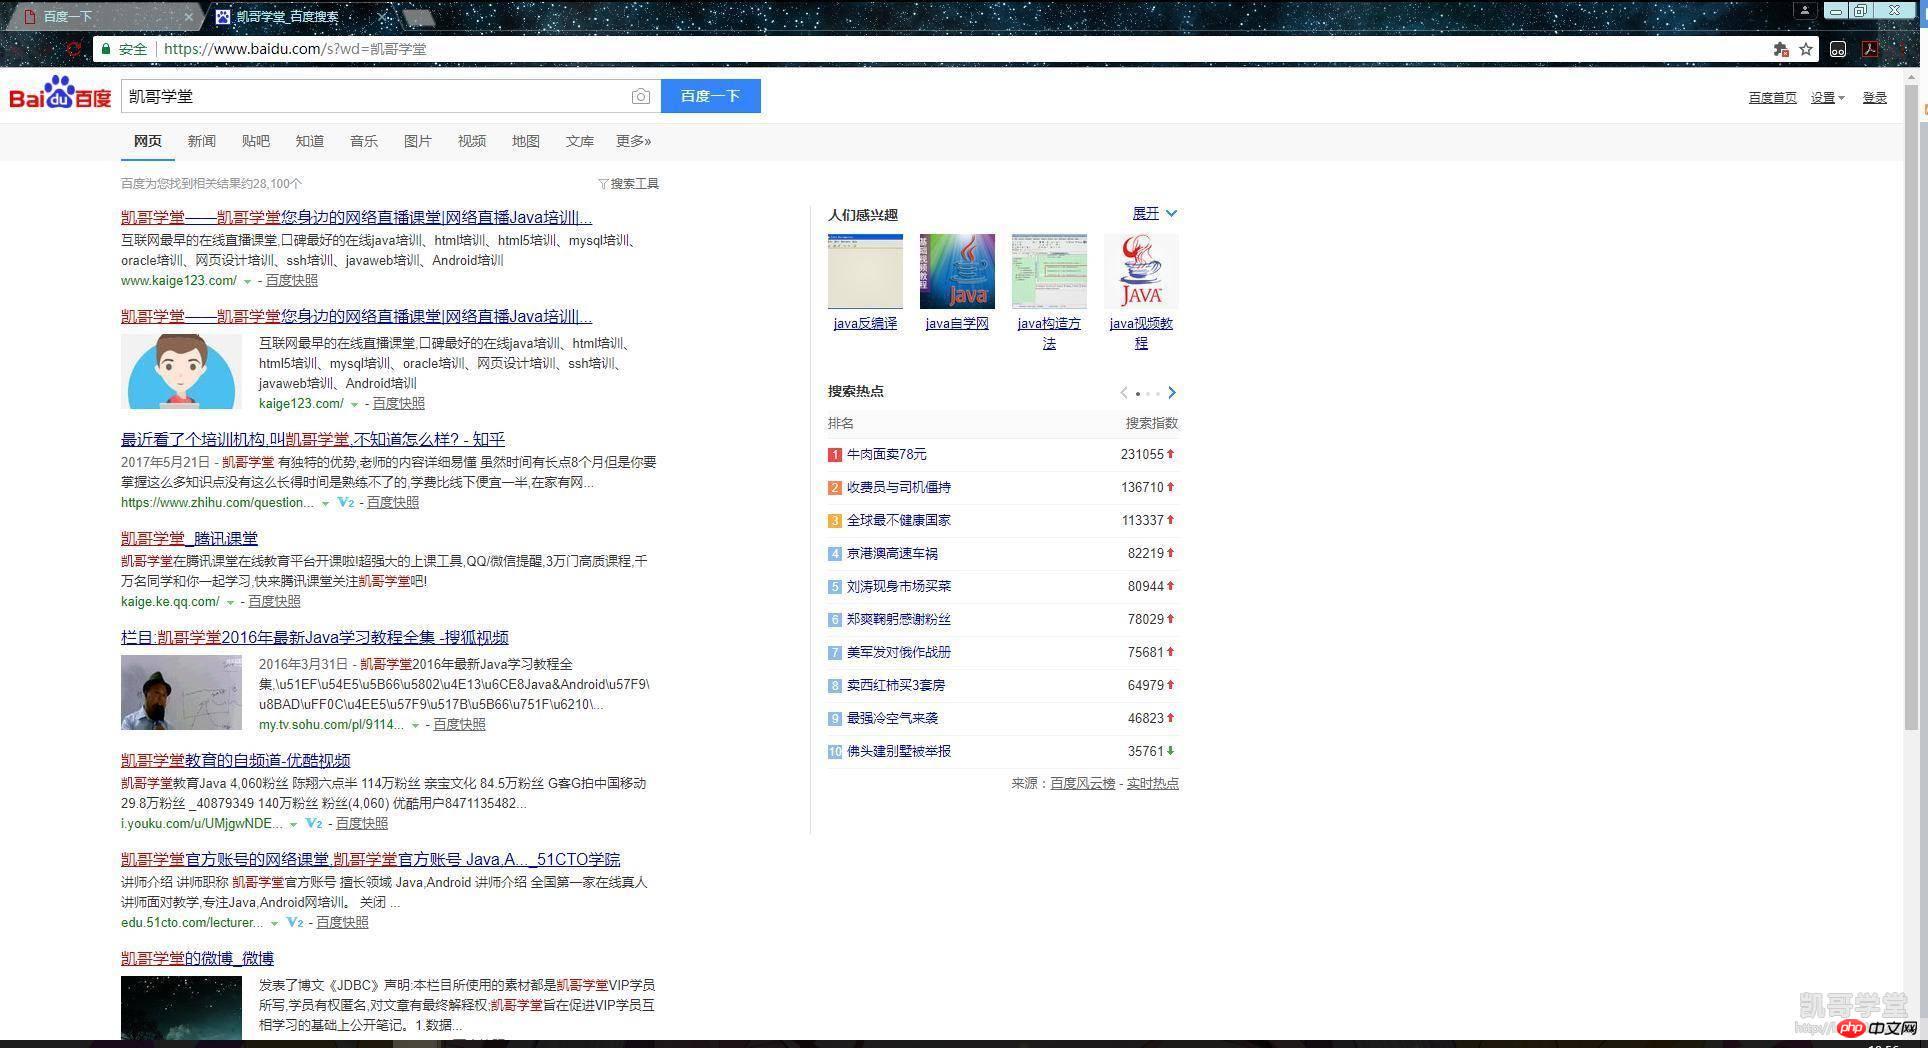This screenshot has height=1048, width=1928.
Task: Open 实时热点 link
Action: pos(1153,783)
